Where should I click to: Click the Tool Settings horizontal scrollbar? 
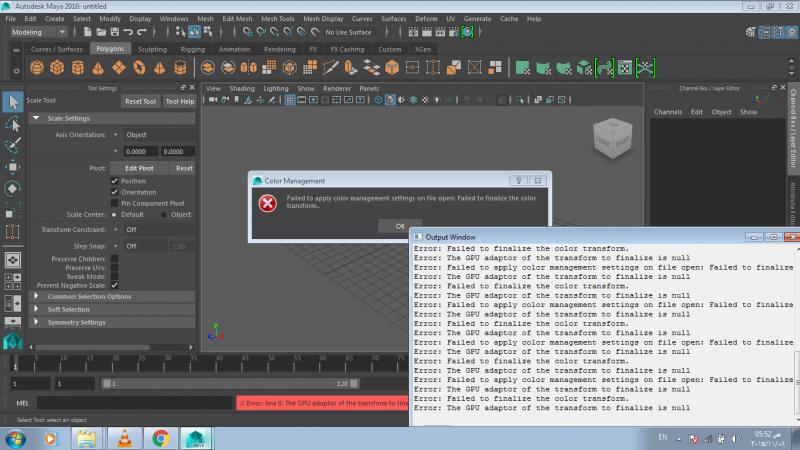click(x=92, y=347)
